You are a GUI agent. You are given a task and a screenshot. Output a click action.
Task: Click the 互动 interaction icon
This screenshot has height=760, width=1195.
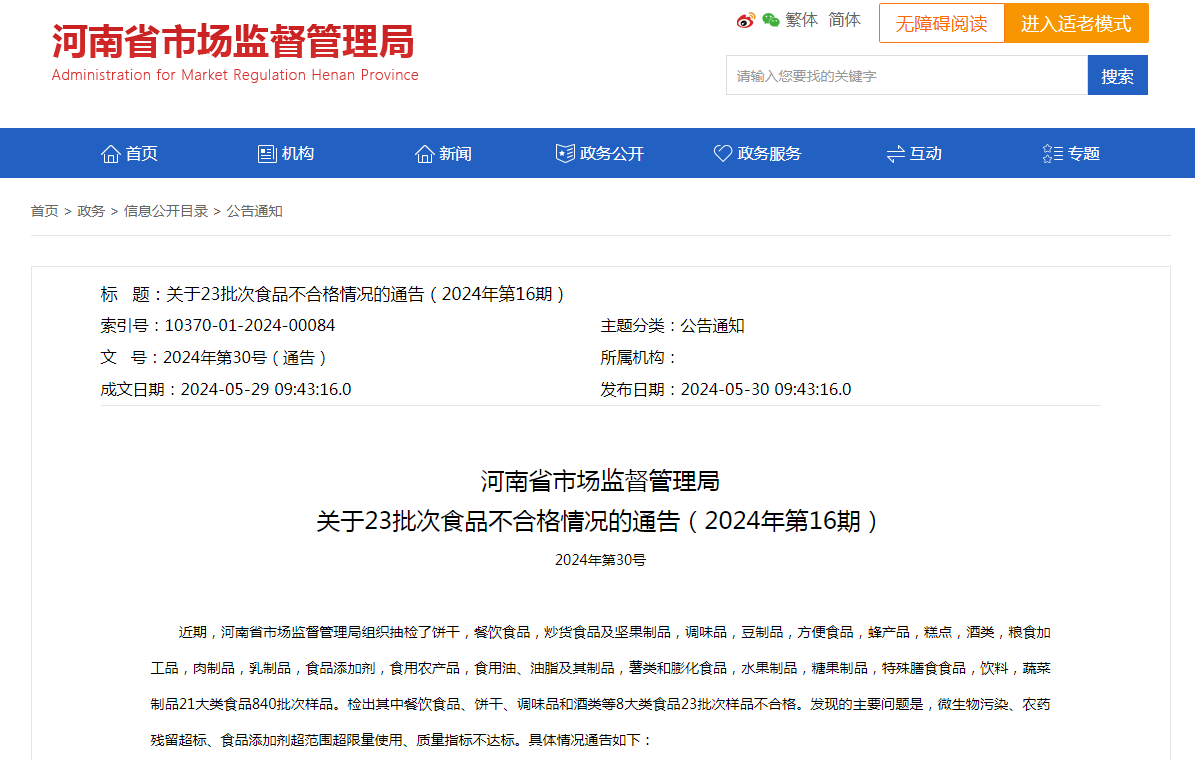pyautogui.click(x=895, y=153)
